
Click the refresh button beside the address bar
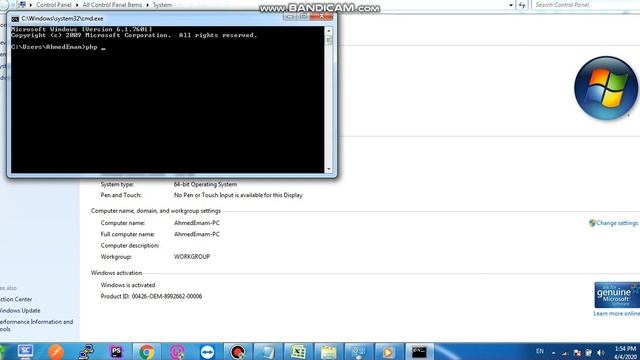(522, 5)
